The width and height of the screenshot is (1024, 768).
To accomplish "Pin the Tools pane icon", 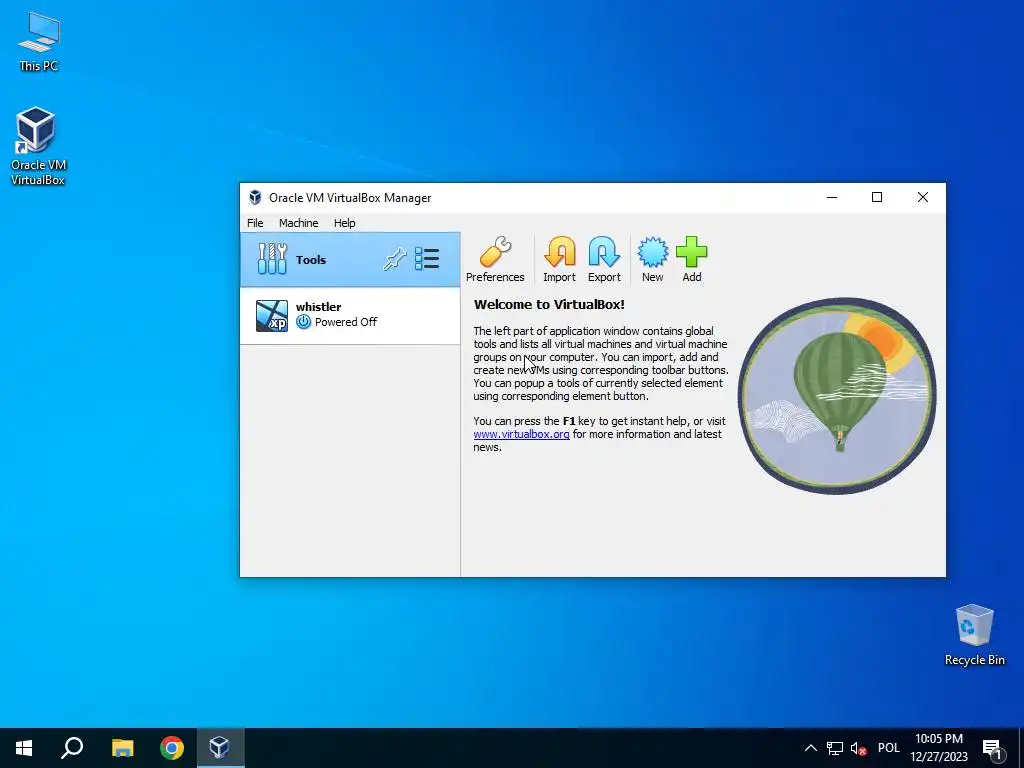I will [394, 259].
